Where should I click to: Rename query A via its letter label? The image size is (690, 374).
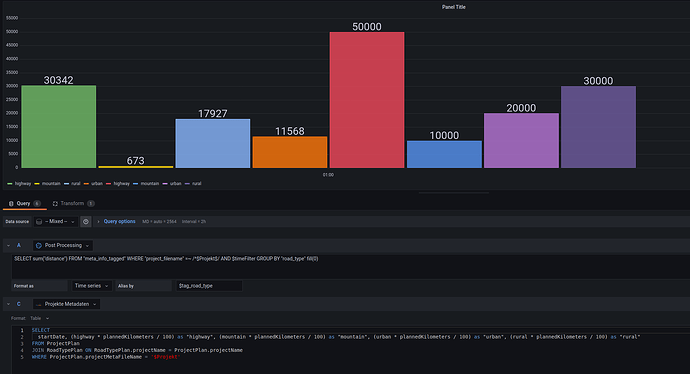(x=19, y=245)
